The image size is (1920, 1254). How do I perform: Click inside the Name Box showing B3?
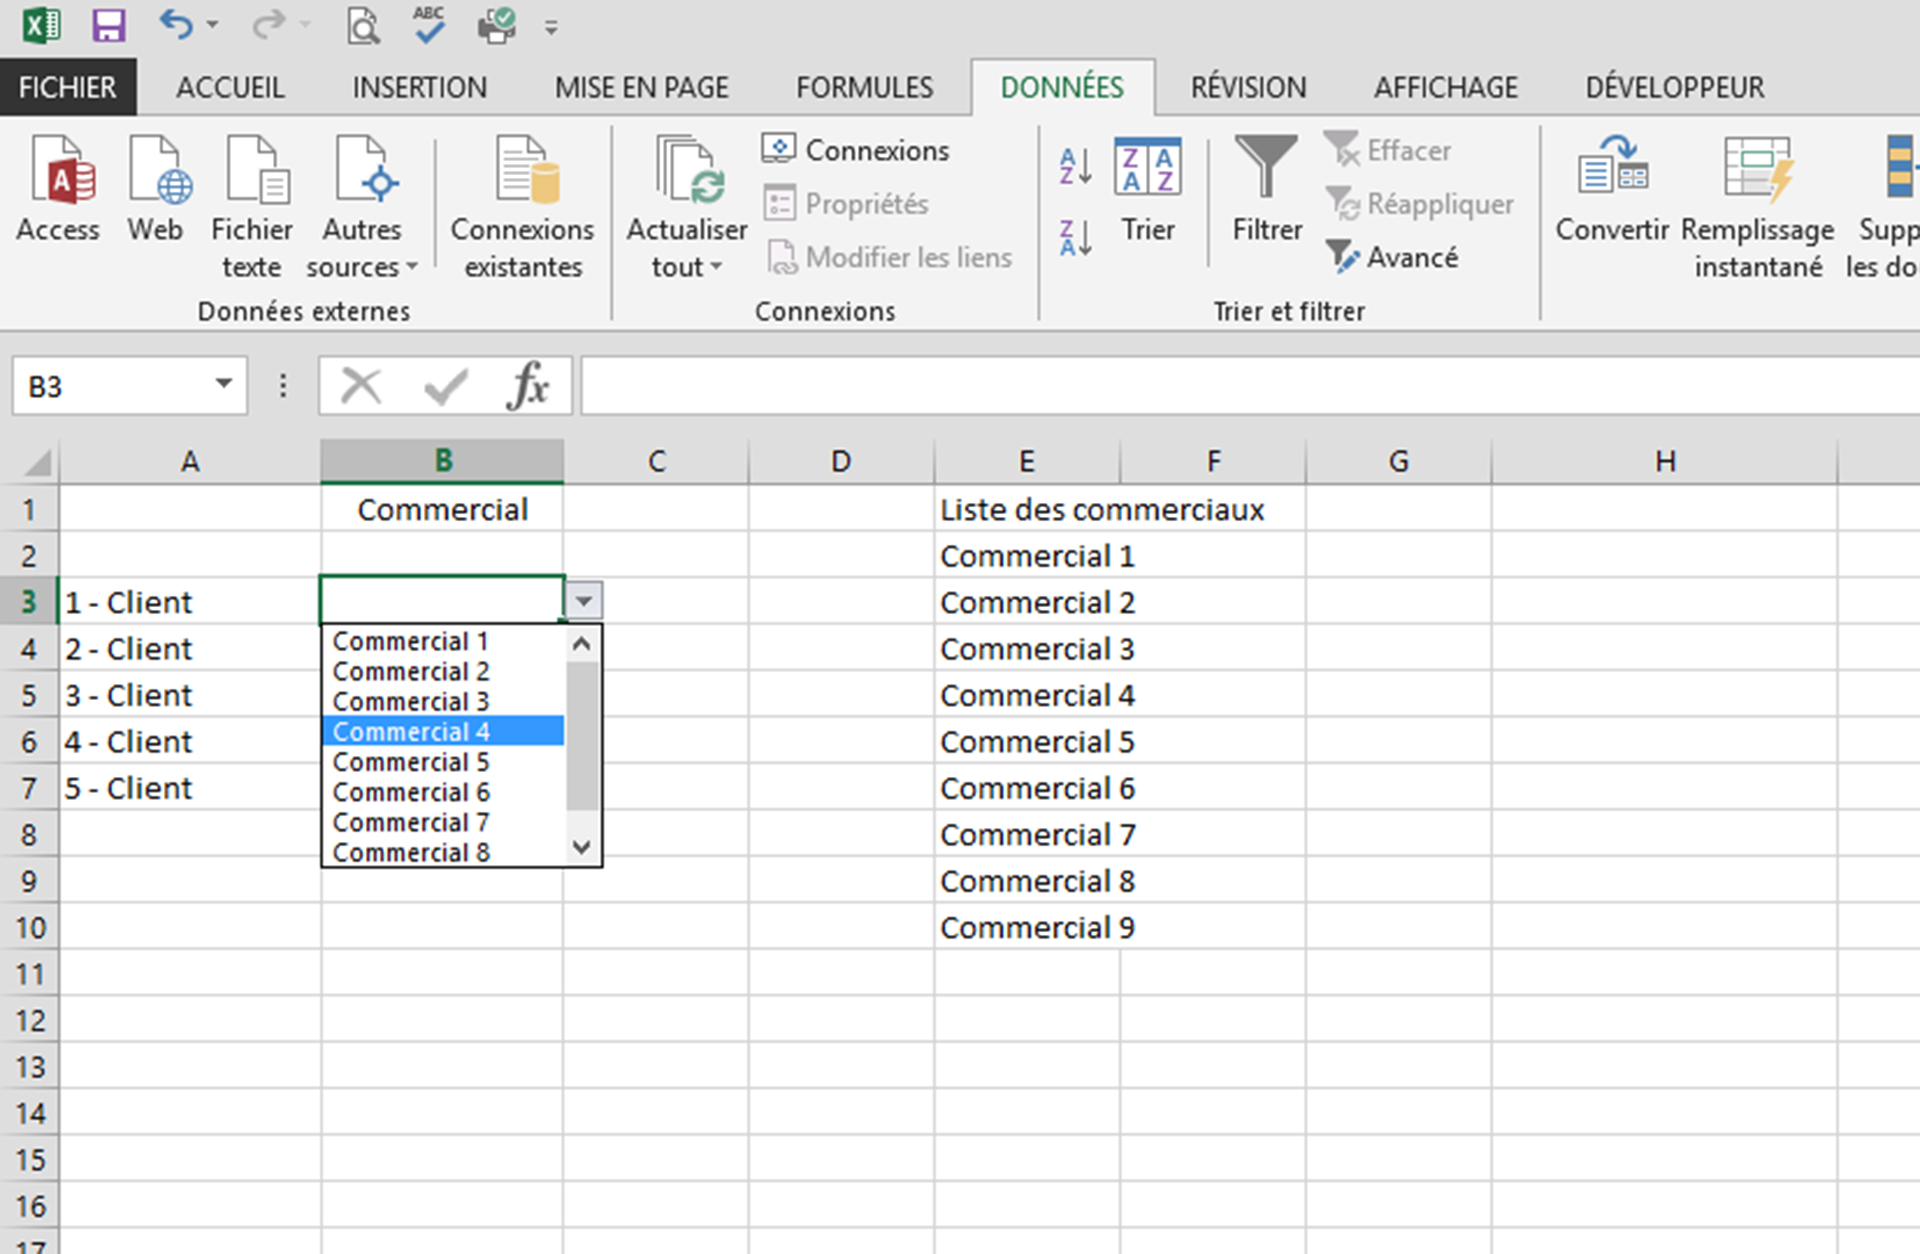[x=110, y=386]
